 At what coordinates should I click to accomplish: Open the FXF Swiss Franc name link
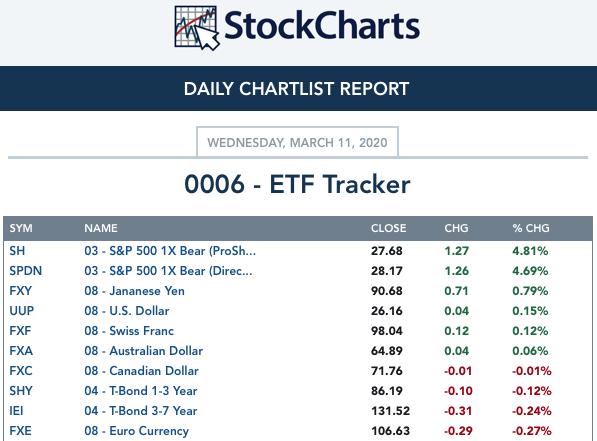pos(129,331)
